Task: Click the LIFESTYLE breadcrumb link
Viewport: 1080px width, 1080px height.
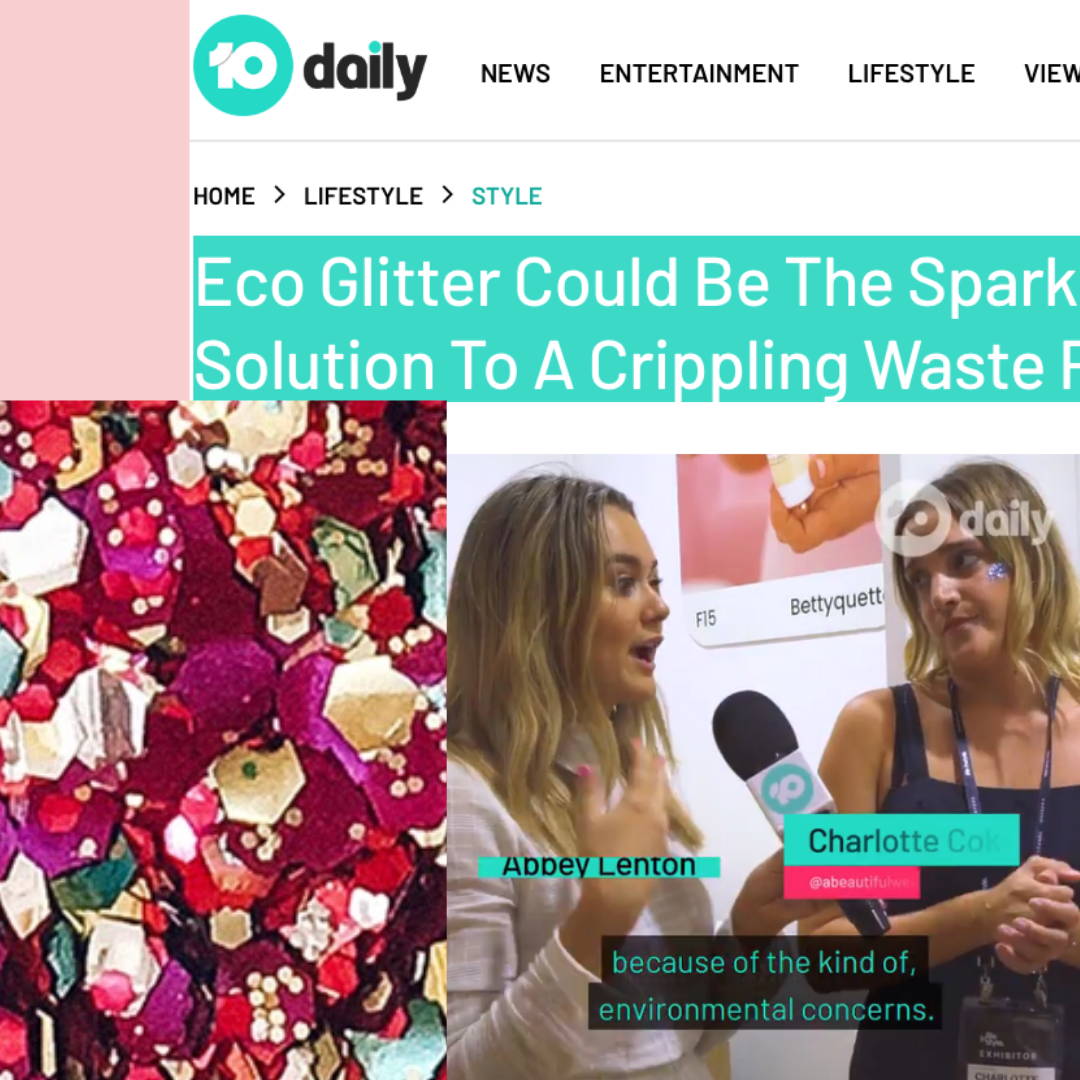Action: [x=363, y=196]
